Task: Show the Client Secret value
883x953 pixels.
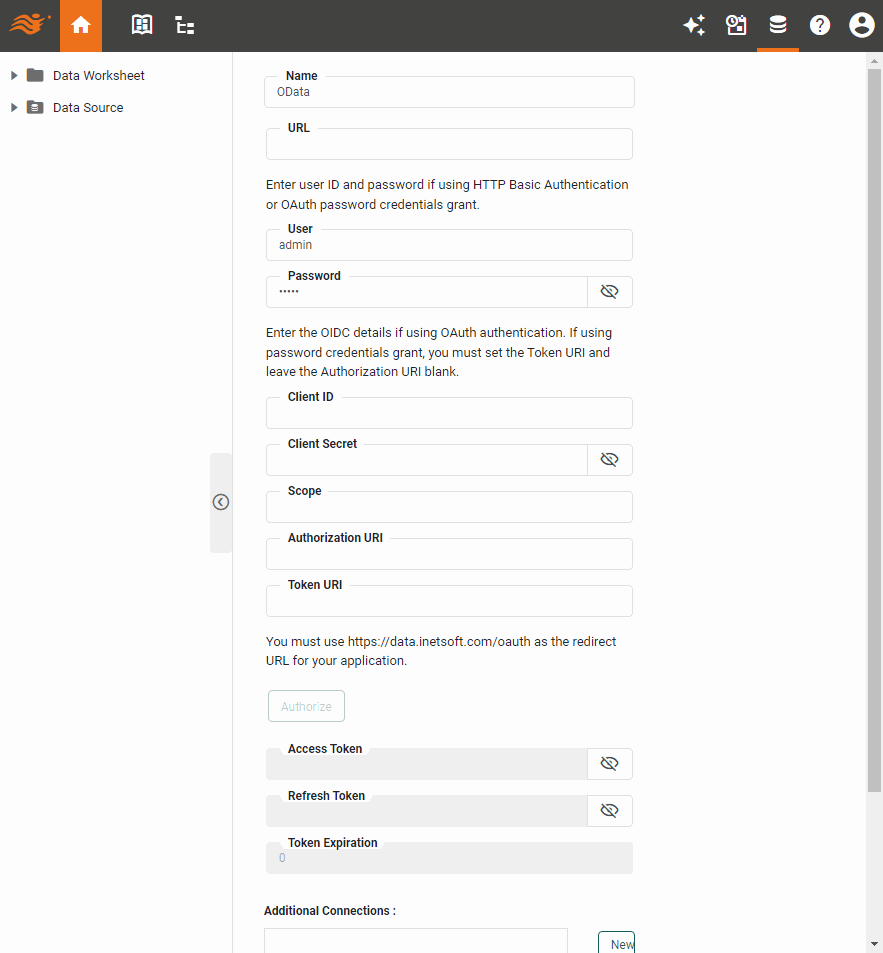Action: (x=609, y=459)
